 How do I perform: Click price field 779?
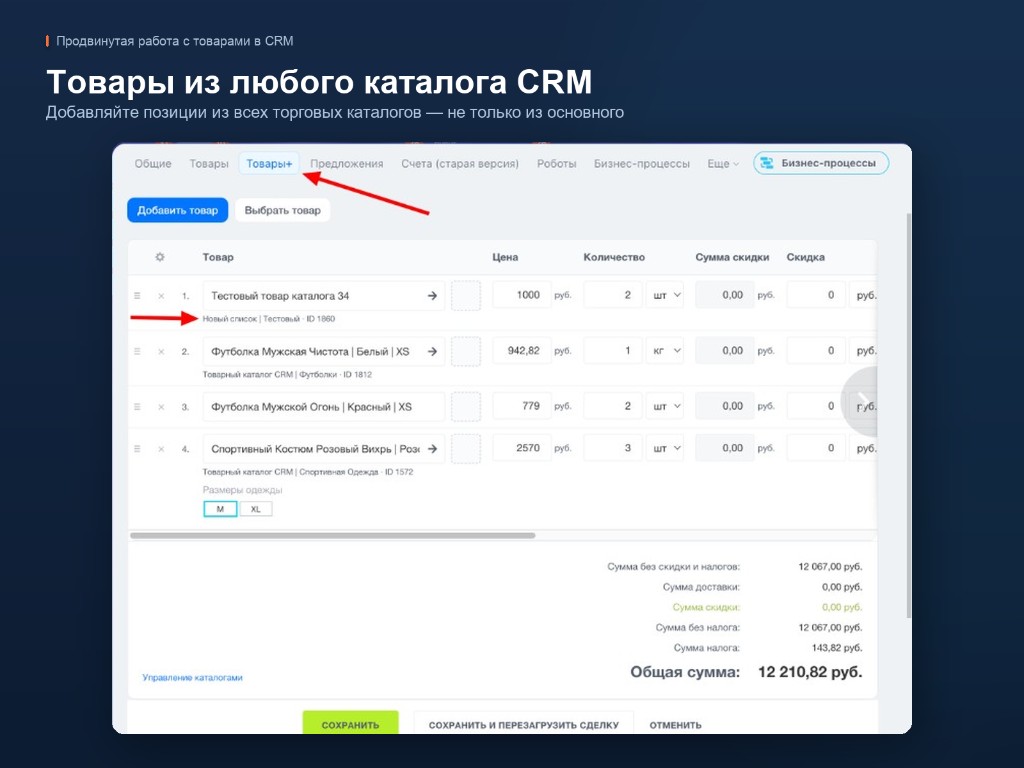point(522,406)
